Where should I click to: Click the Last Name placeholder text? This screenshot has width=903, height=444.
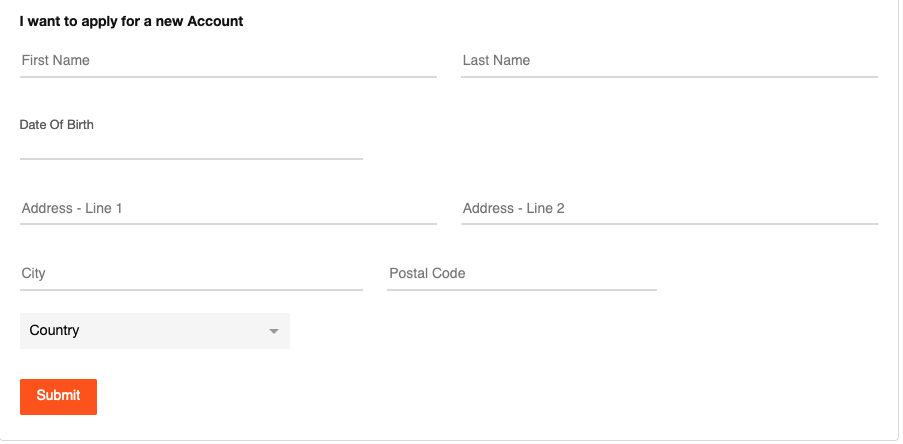pyautogui.click(x=496, y=61)
